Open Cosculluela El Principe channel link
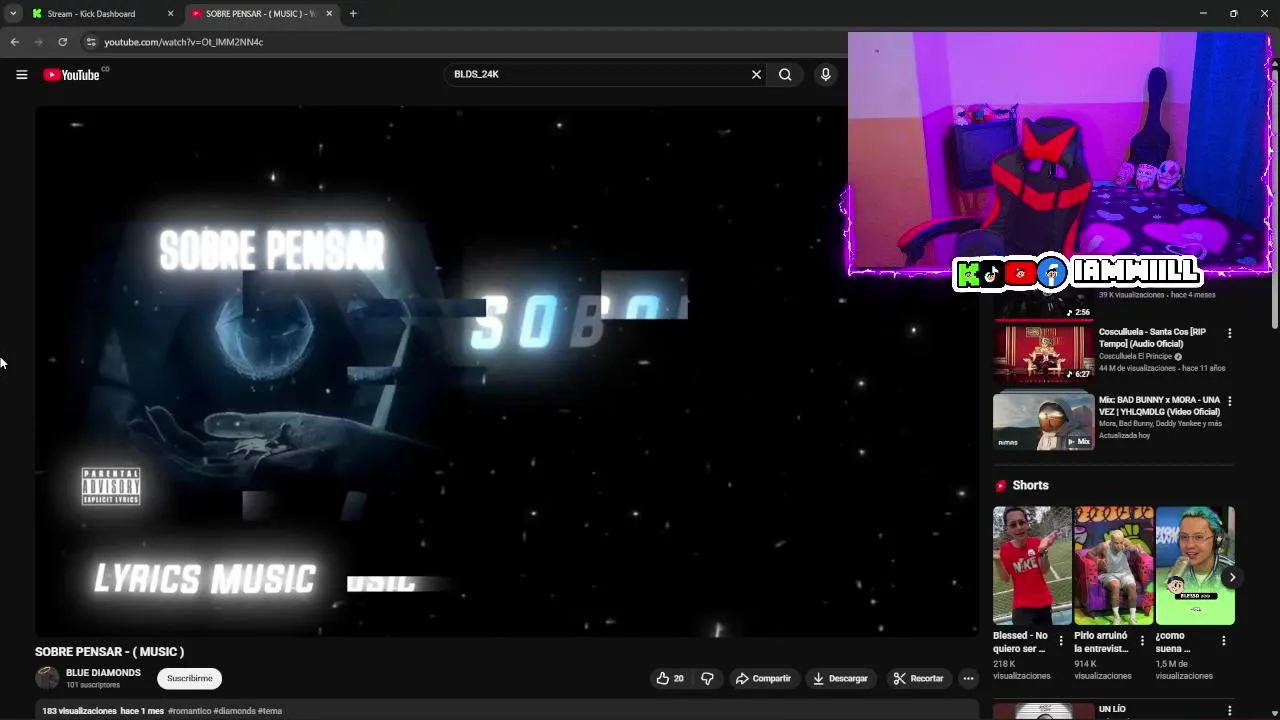 1136,356
